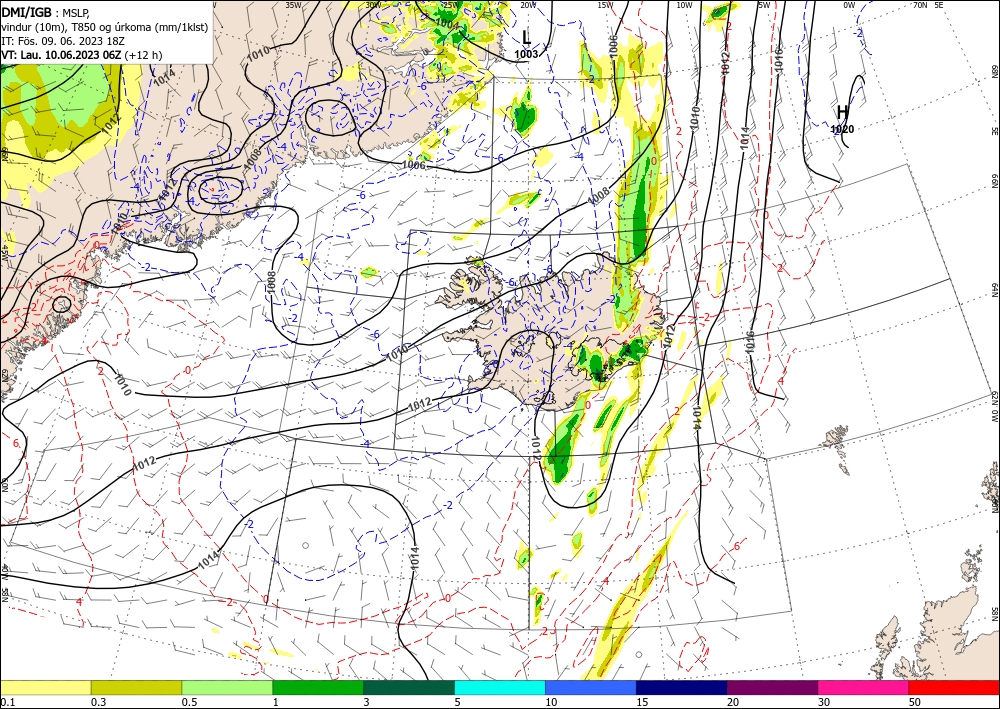Click the '15' legend value
This screenshot has height=709, width=1000.
(642, 702)
